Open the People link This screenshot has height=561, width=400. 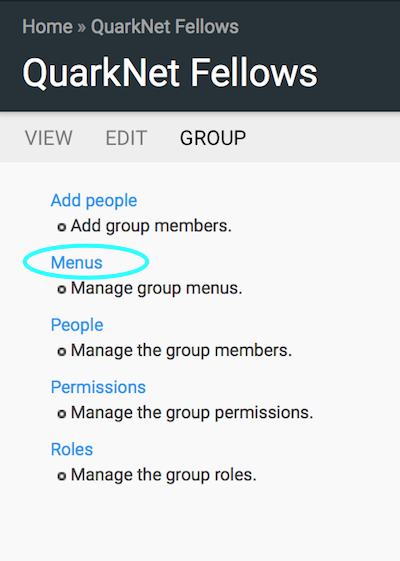tap(77, 325)
